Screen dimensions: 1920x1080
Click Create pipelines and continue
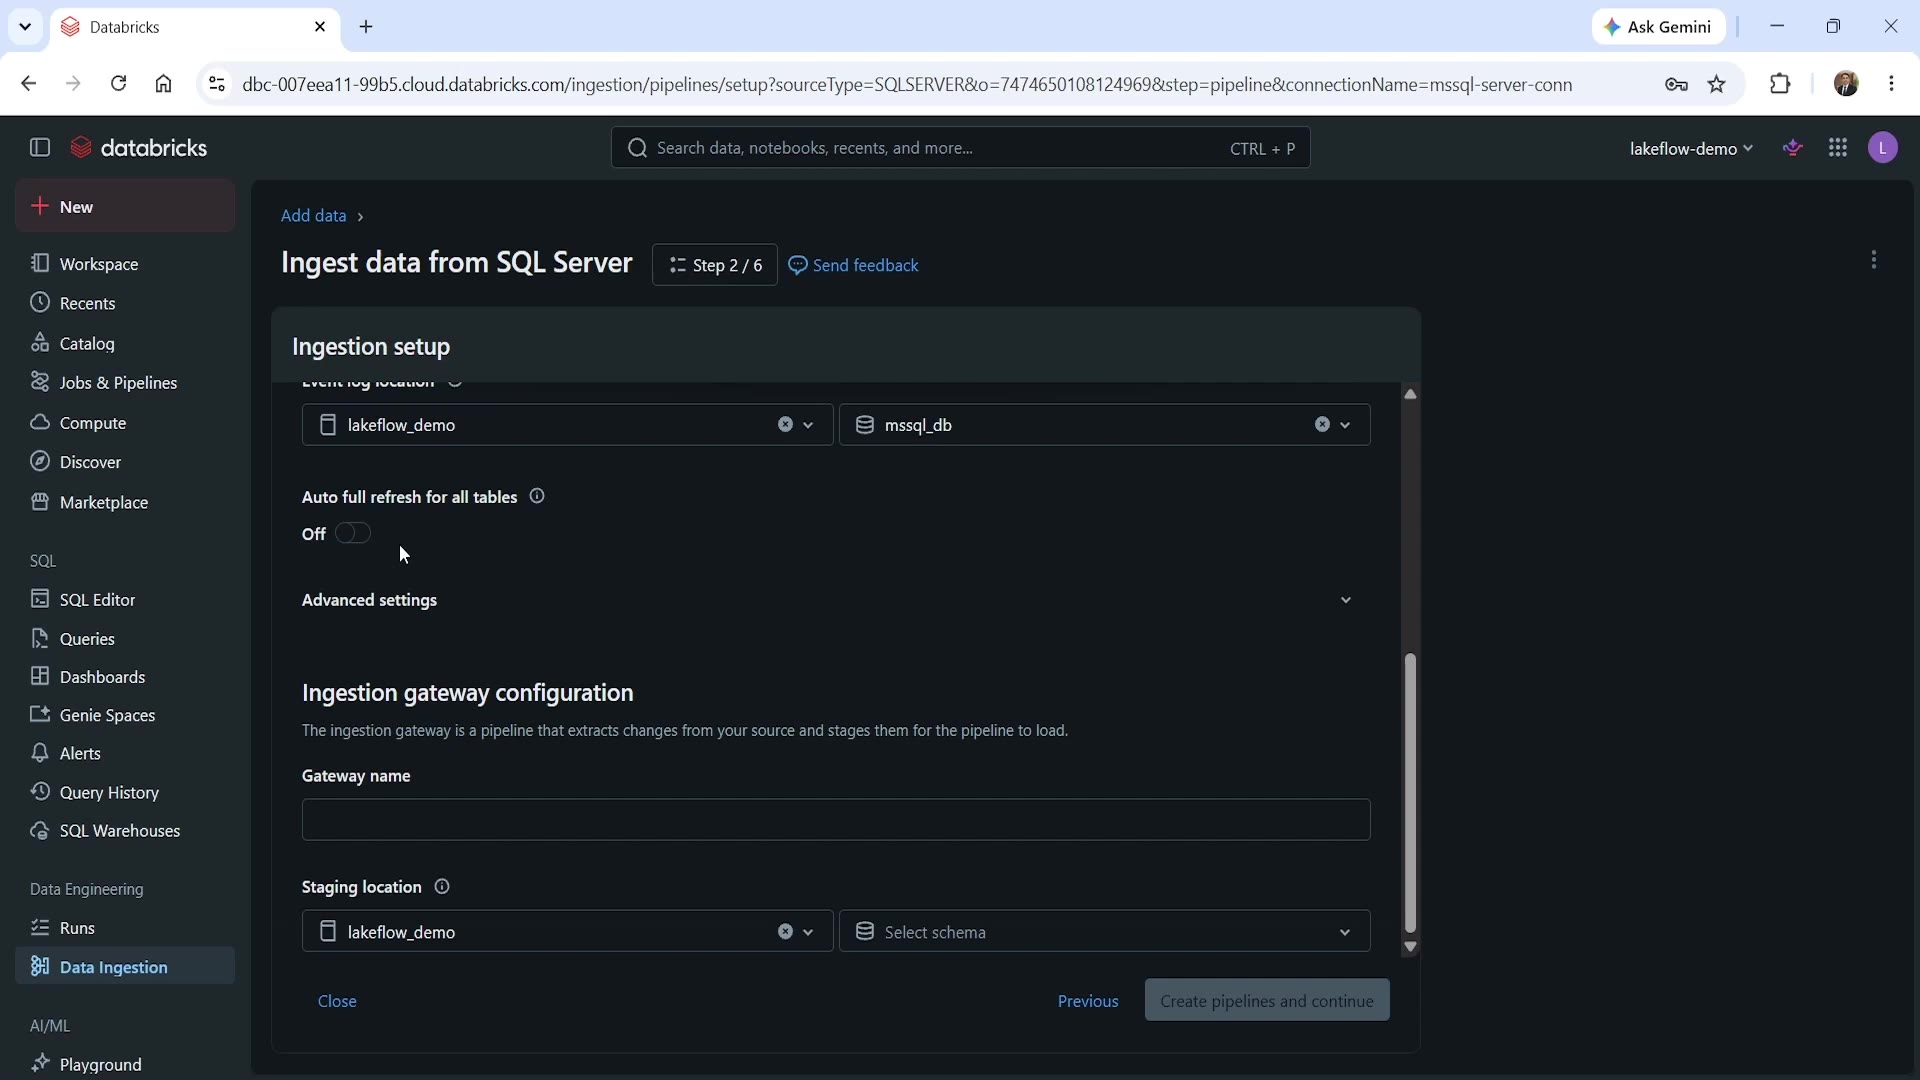click(1267, 1000)
